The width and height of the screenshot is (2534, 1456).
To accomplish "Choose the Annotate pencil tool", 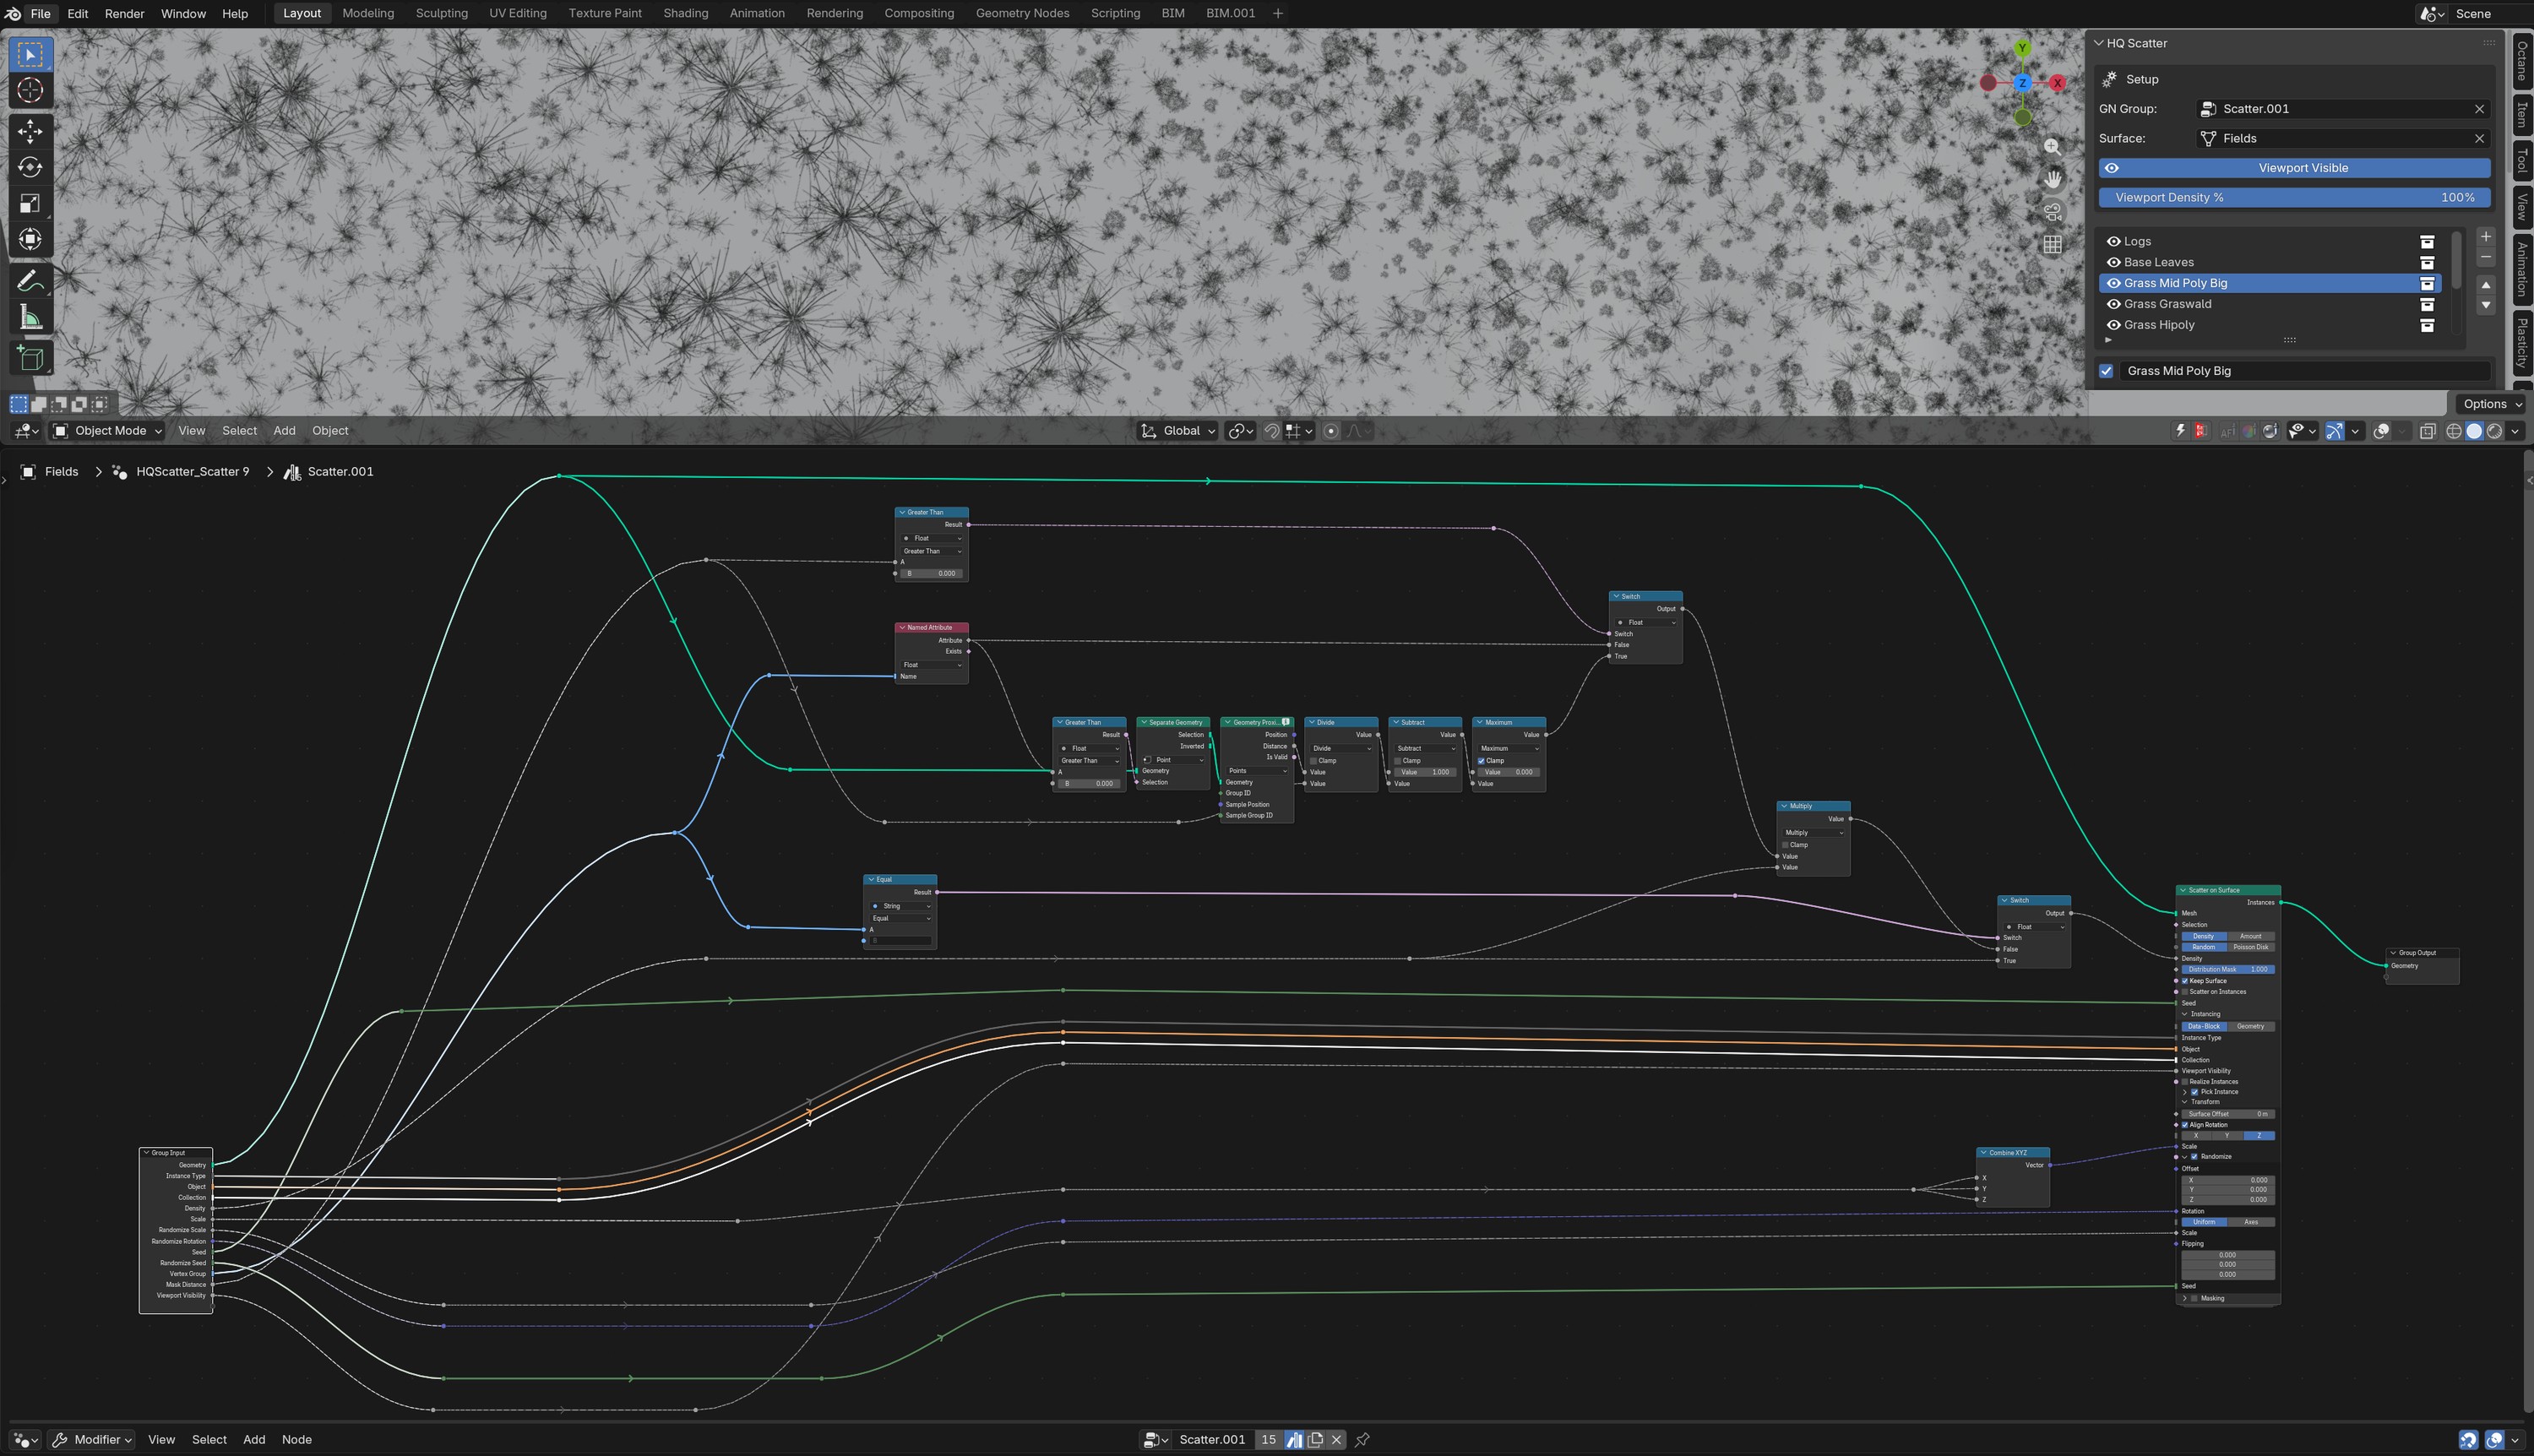I will pos(30,282).
